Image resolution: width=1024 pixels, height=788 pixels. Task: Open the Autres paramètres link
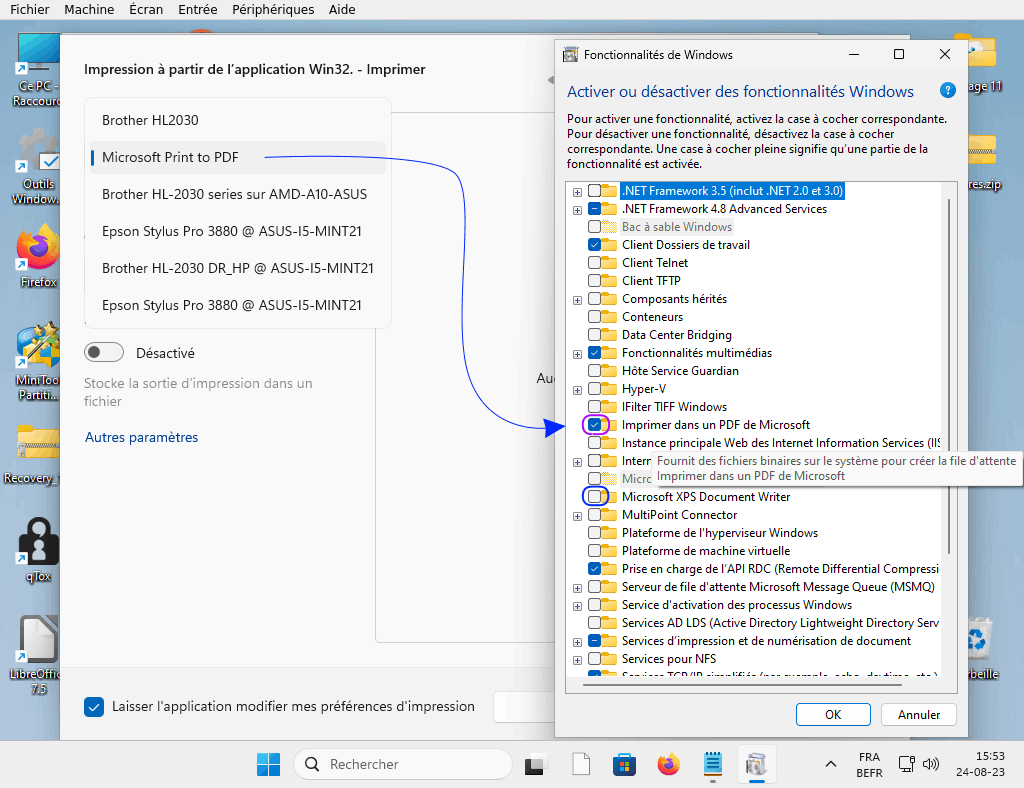pos(141,437)
